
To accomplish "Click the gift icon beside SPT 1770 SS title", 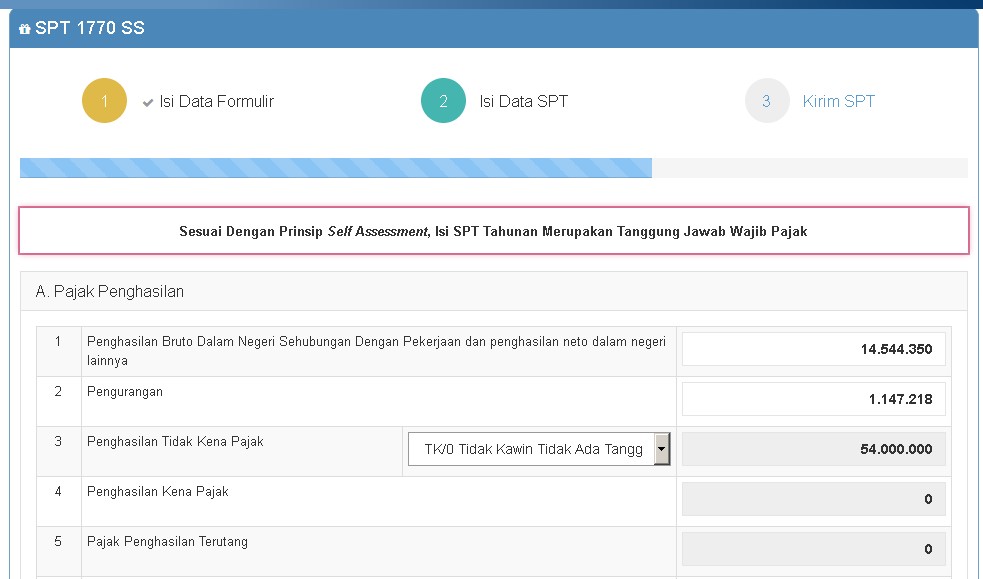I will click(x=26, y=28).
